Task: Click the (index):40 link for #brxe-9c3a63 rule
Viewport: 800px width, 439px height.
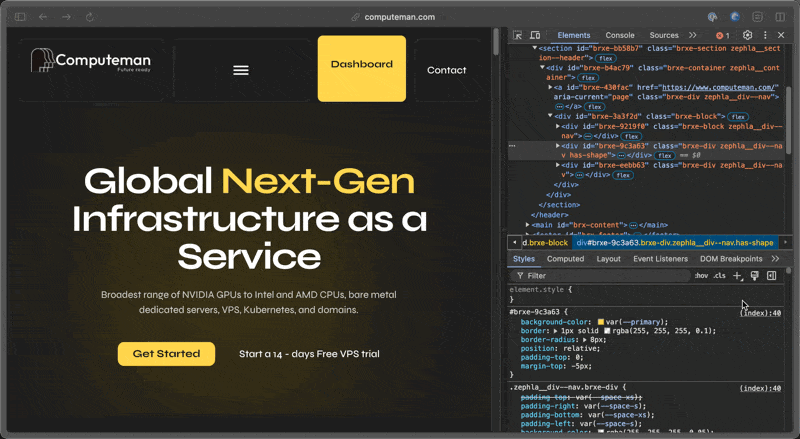Action: pyautogui.click(x=760, y=313)
